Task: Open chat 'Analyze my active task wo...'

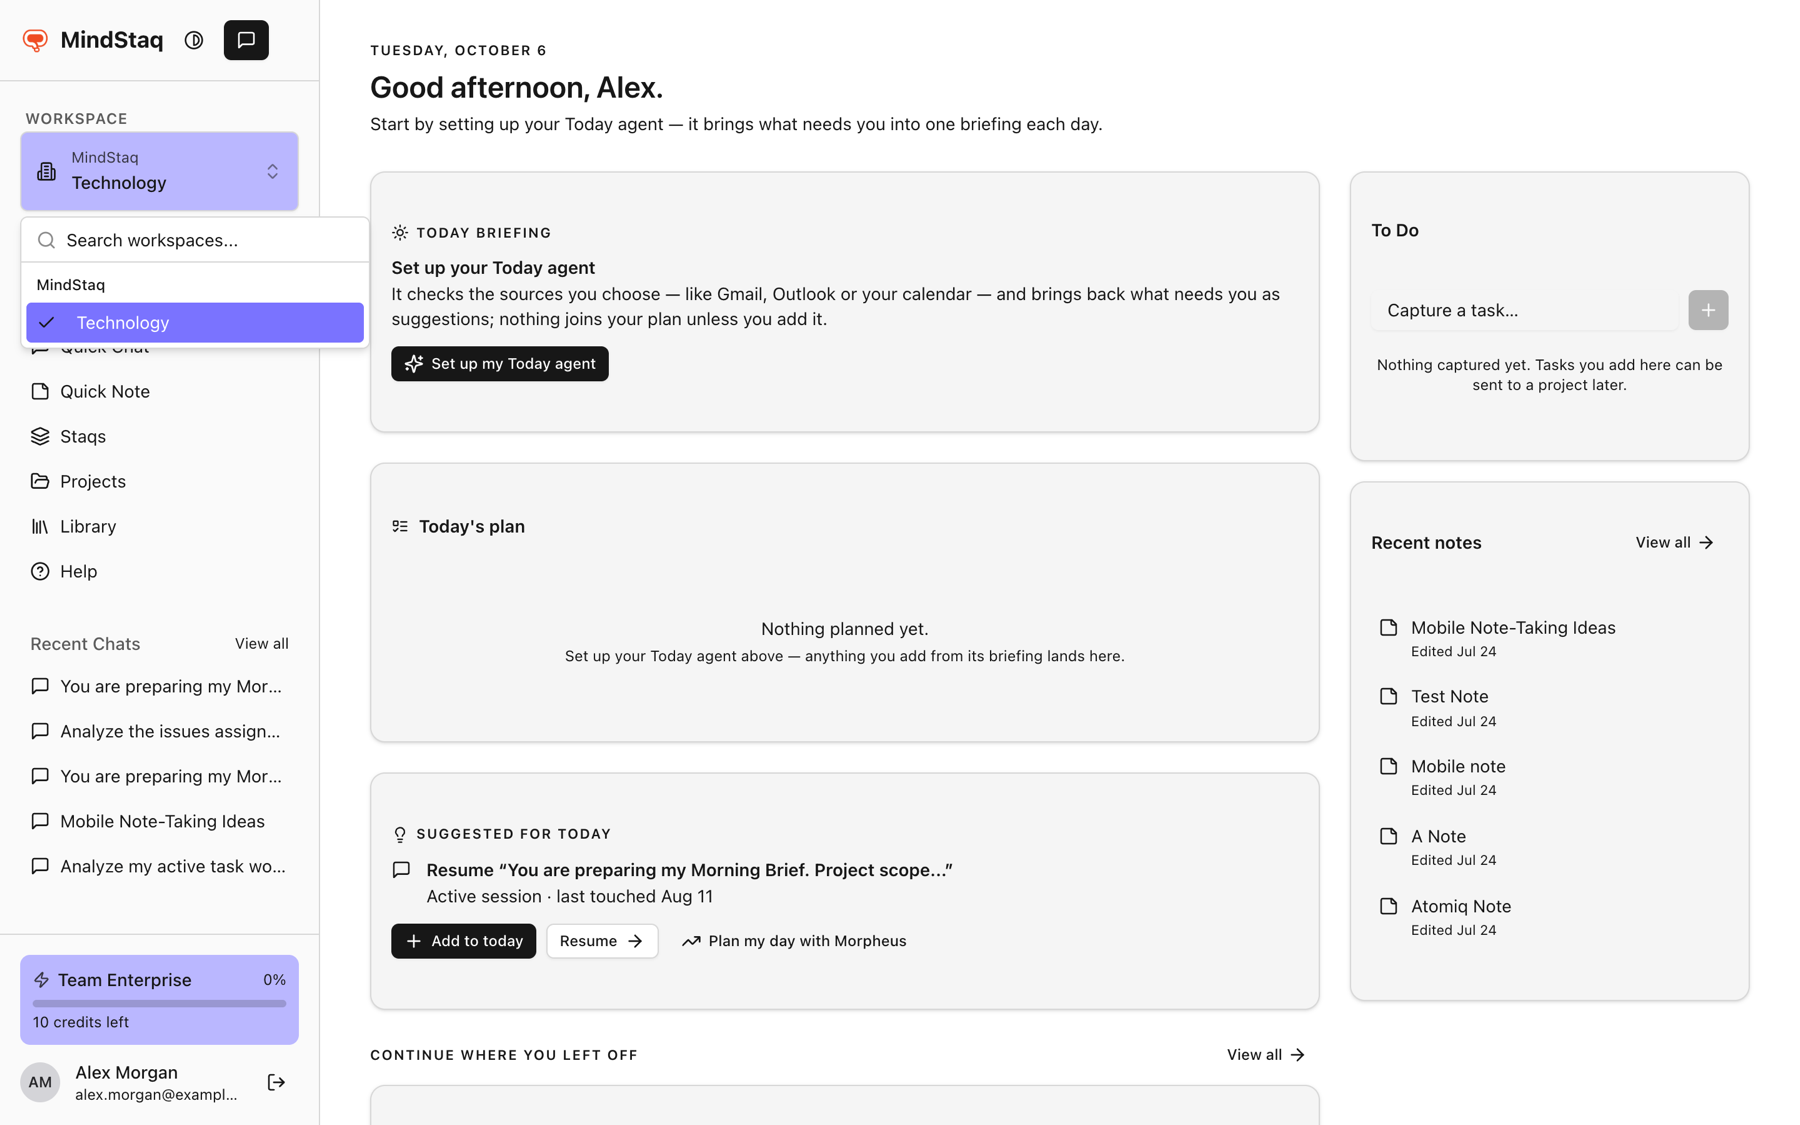Action: pyautogui.click(x=160, y=866)
